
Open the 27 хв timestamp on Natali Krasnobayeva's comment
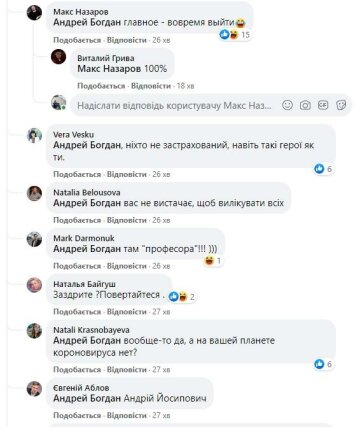pos(161,370)
